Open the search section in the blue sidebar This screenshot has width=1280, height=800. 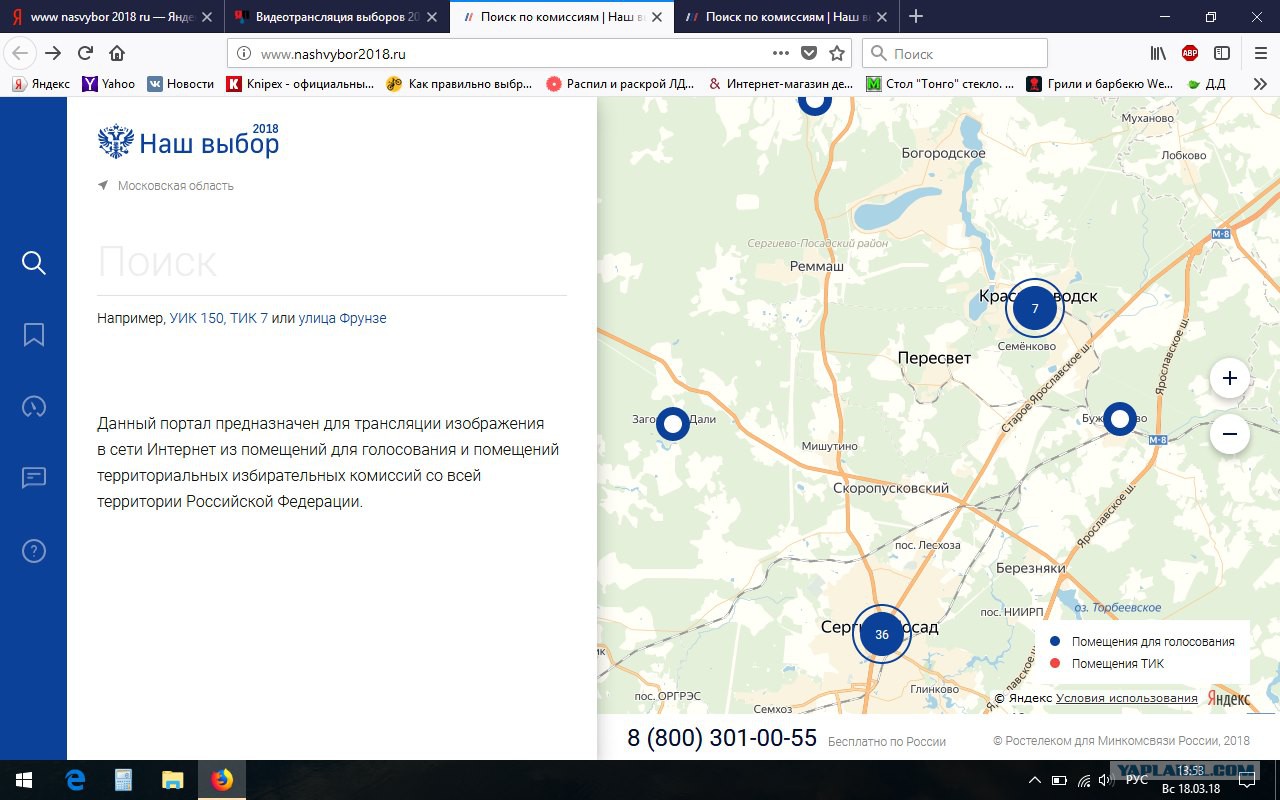[x=33, y=262]
